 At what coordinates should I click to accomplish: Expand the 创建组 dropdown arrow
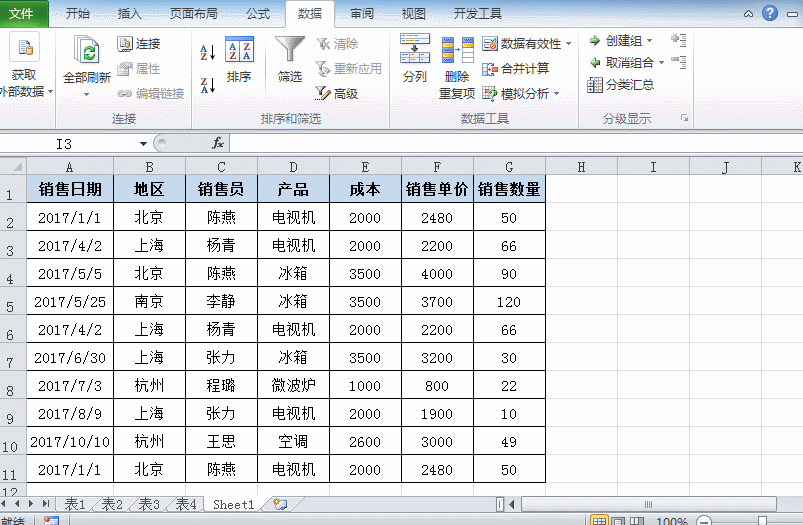(x=649, y=40)
